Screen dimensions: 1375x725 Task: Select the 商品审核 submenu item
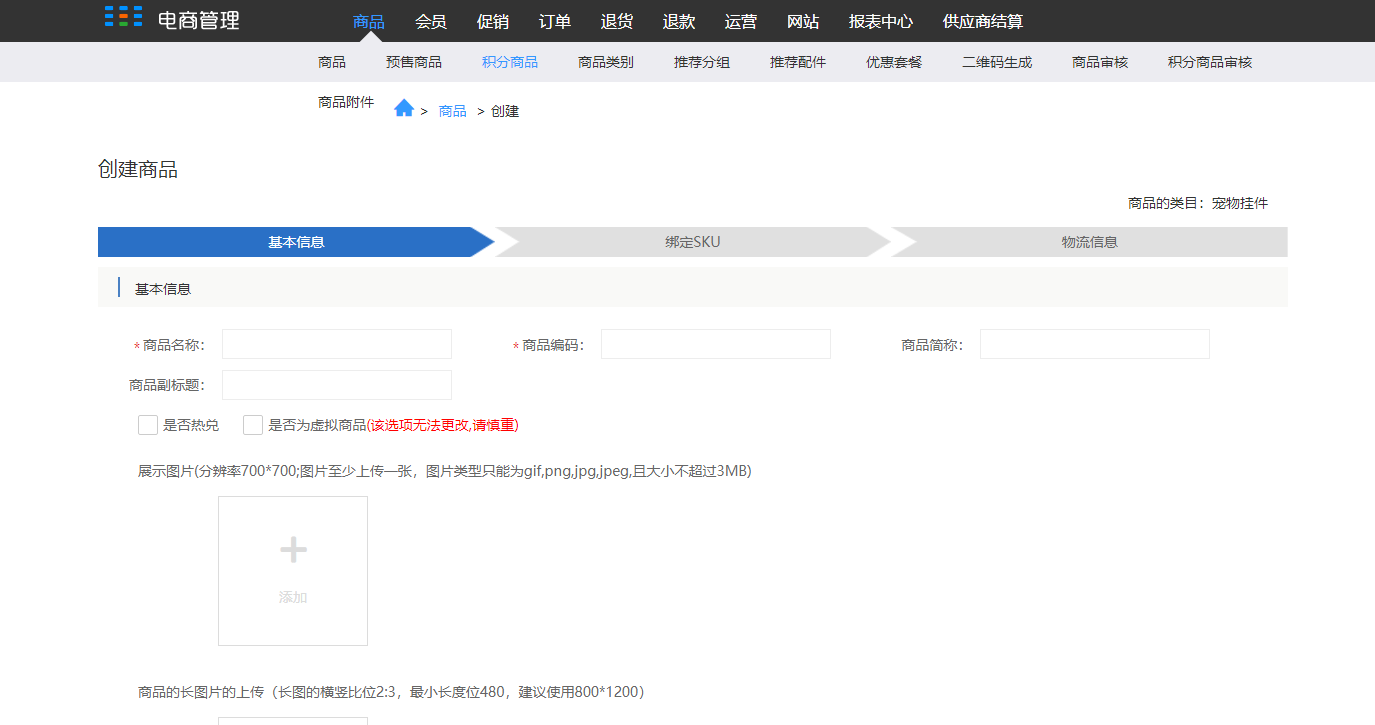coord(1100,62)
